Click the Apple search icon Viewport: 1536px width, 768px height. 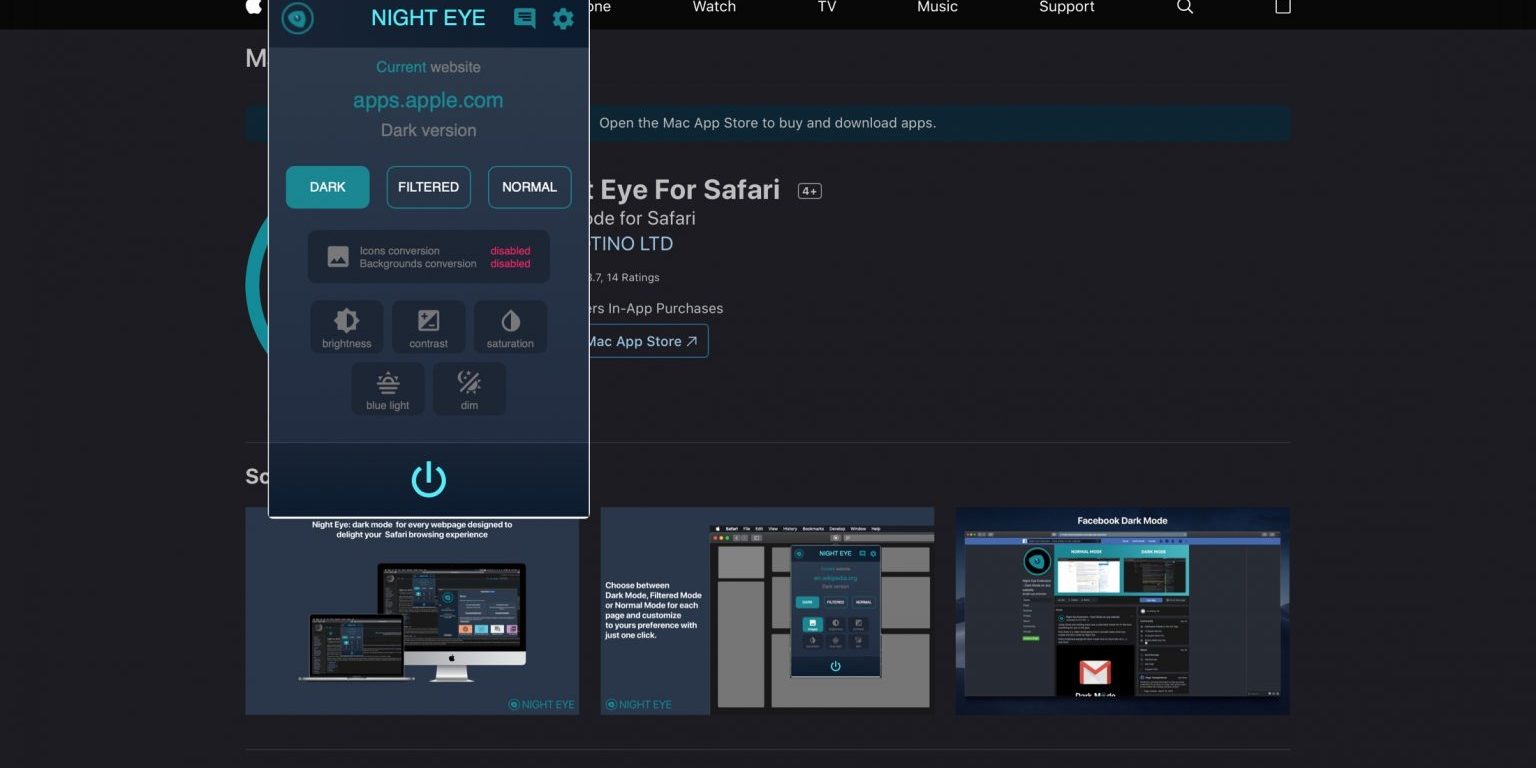coord(1185,7)
